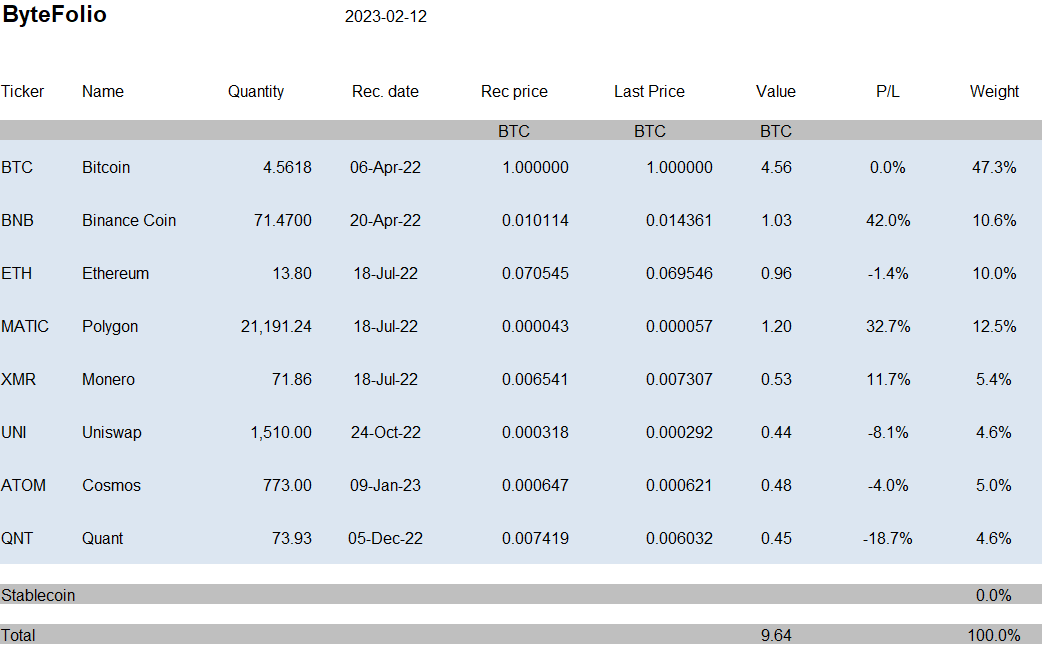
Task: Select the Uniswap name cell
Action: [112, 432]
